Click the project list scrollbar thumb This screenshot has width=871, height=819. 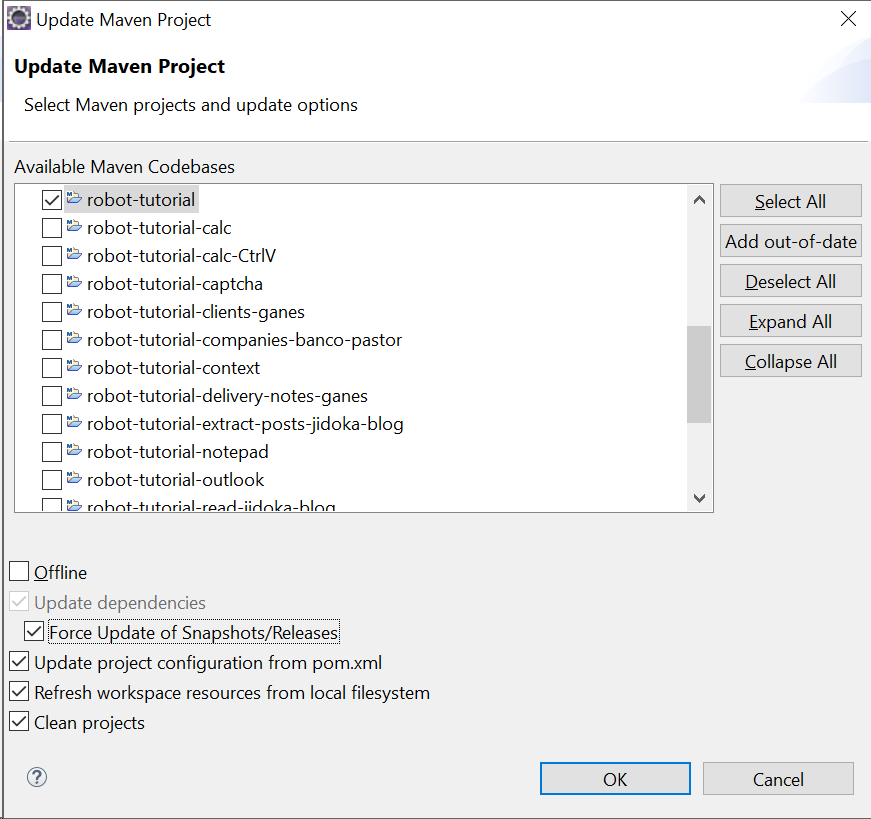699,374
